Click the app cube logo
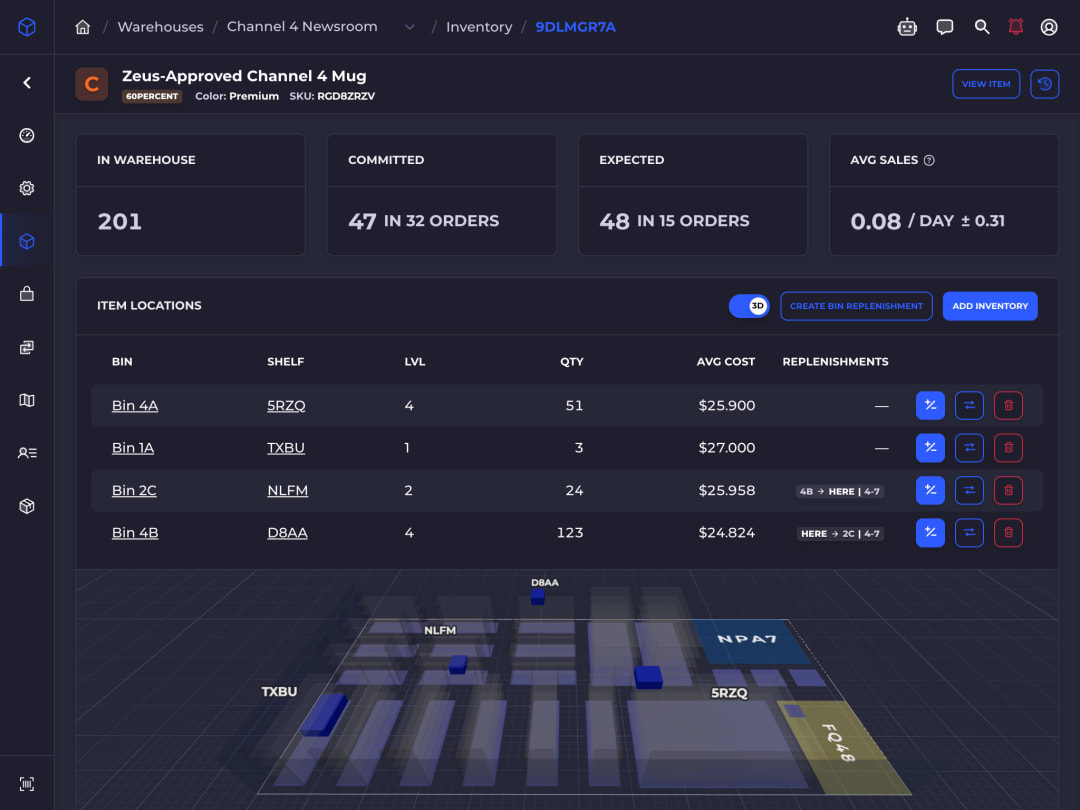The width and height of the screenshot is (1080, 810). [27, 27]
